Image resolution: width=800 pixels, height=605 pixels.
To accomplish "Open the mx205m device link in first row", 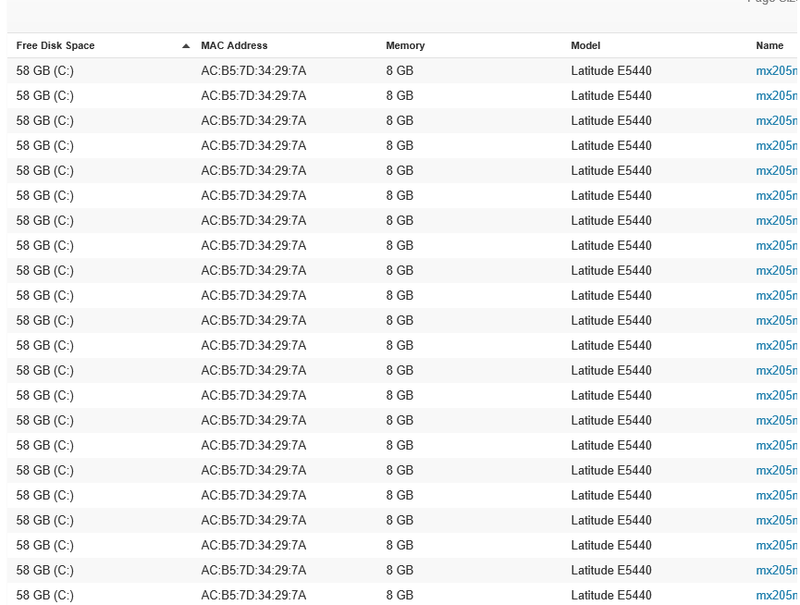I will [775, 71].
